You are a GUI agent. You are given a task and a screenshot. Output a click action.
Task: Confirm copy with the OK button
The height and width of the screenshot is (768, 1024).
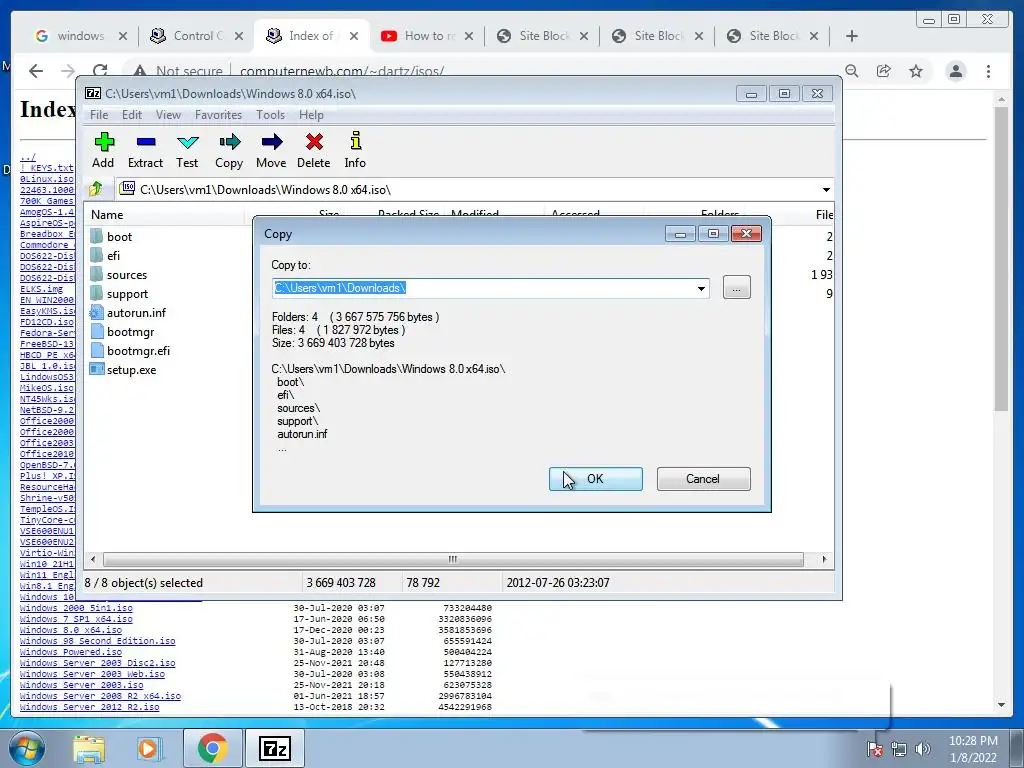(596, 479)
